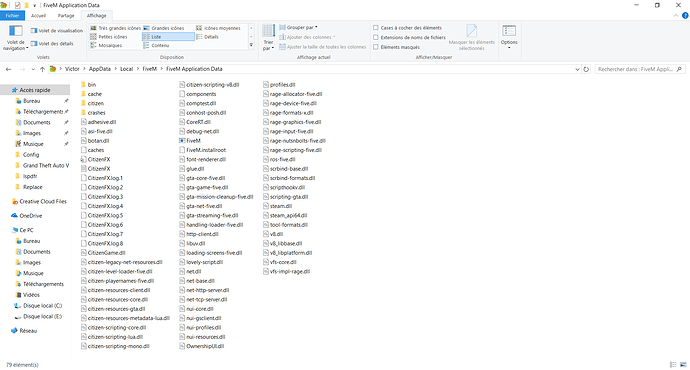Select Mosaïques layout
Screen dimensions: 690x370
click(x=106, y=45)
